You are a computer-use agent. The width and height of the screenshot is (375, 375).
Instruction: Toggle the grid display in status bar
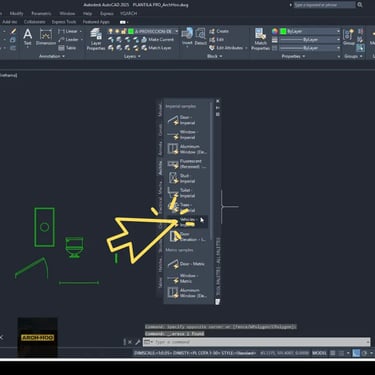click(x=332, y=353)
